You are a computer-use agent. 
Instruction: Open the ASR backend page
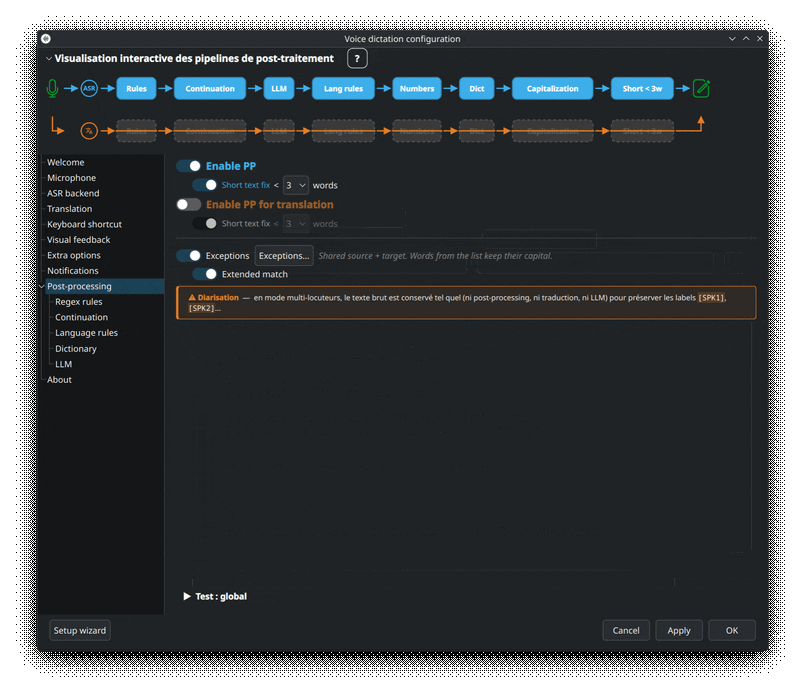tap(73, 193)
